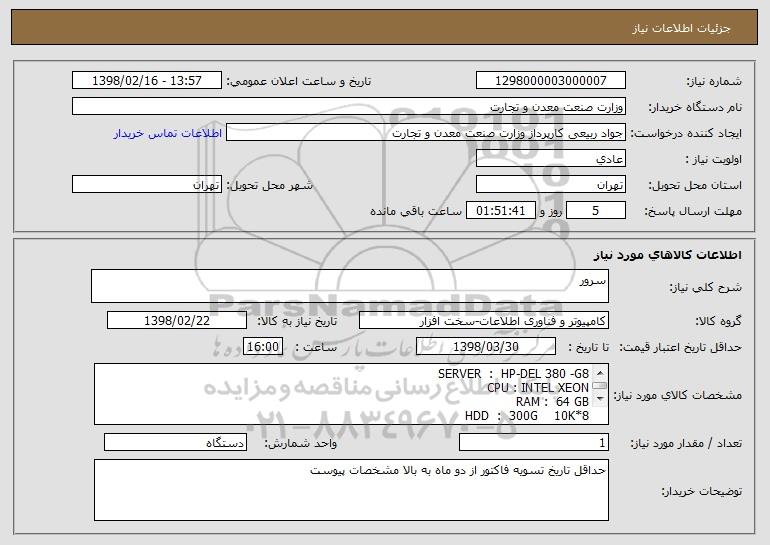Click the days remaining field showing 5

(596, 210)
